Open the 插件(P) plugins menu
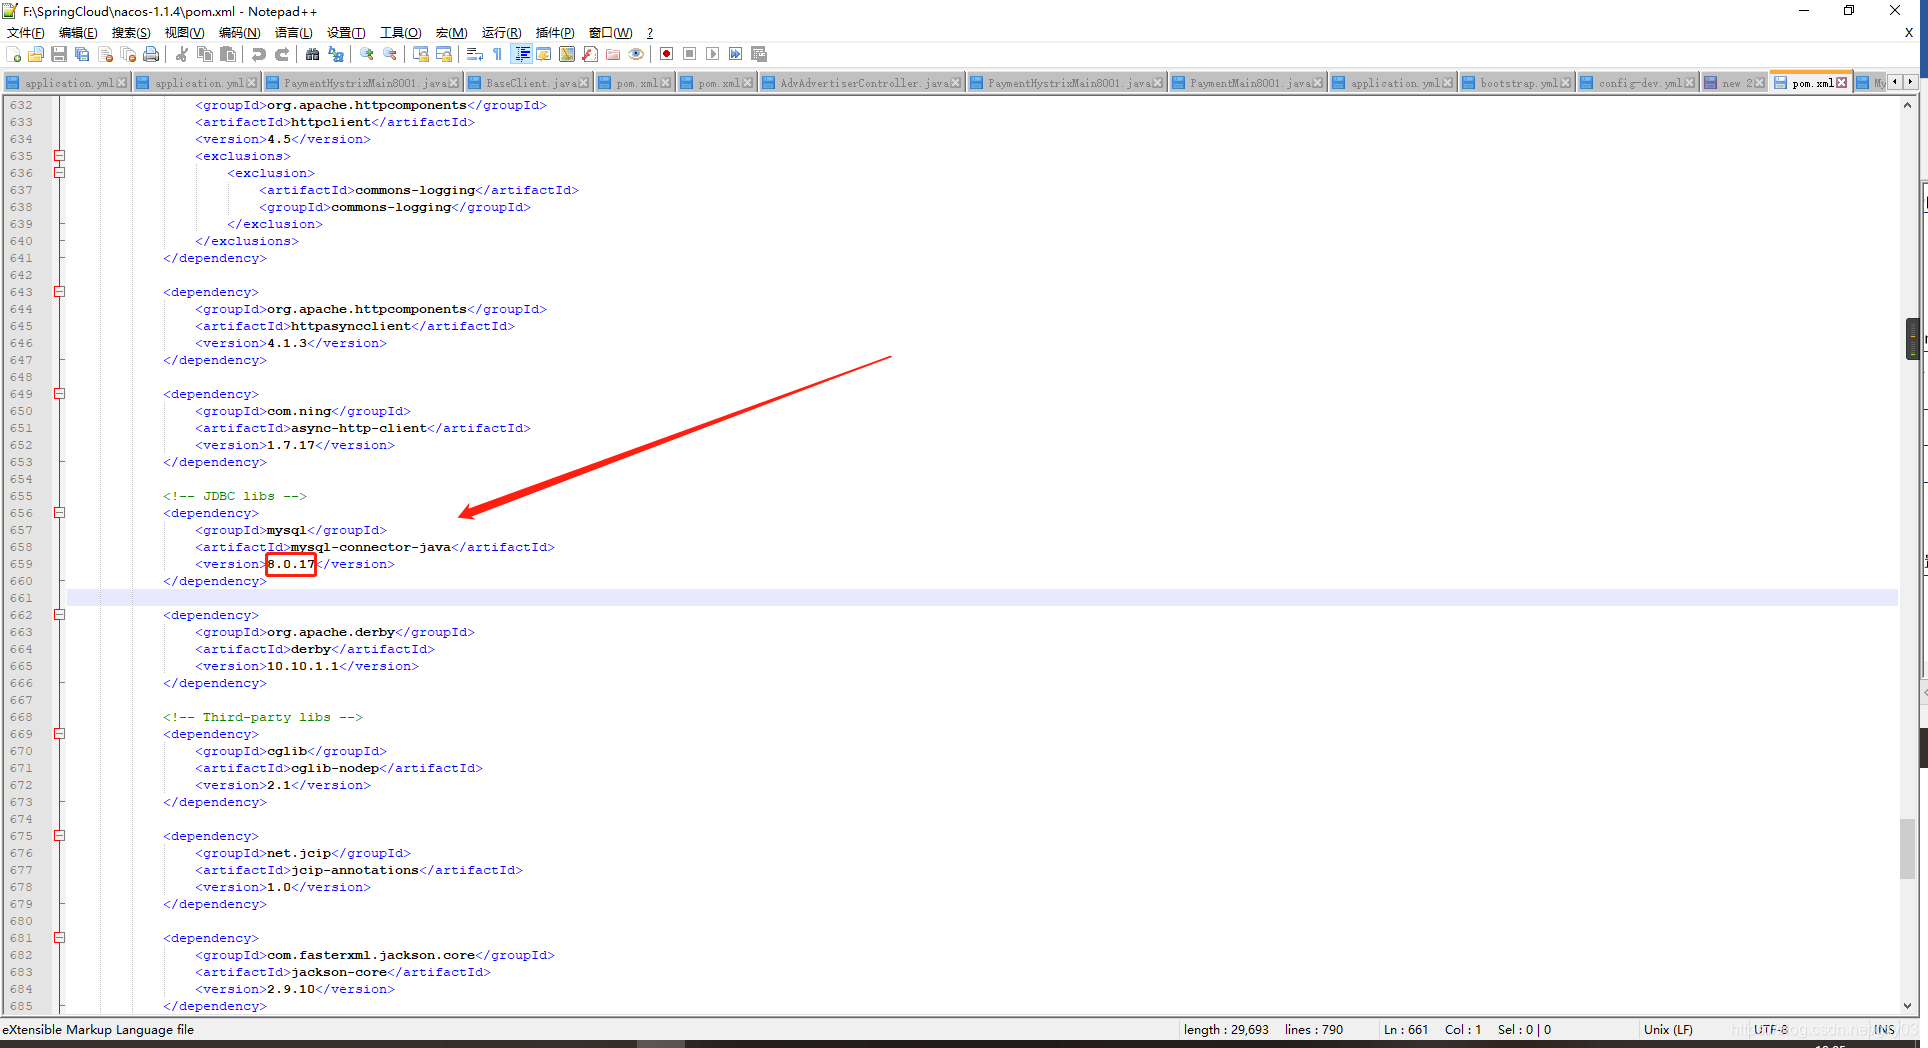The width and height of the screenshot is (1928, 1048). (555, 33)
